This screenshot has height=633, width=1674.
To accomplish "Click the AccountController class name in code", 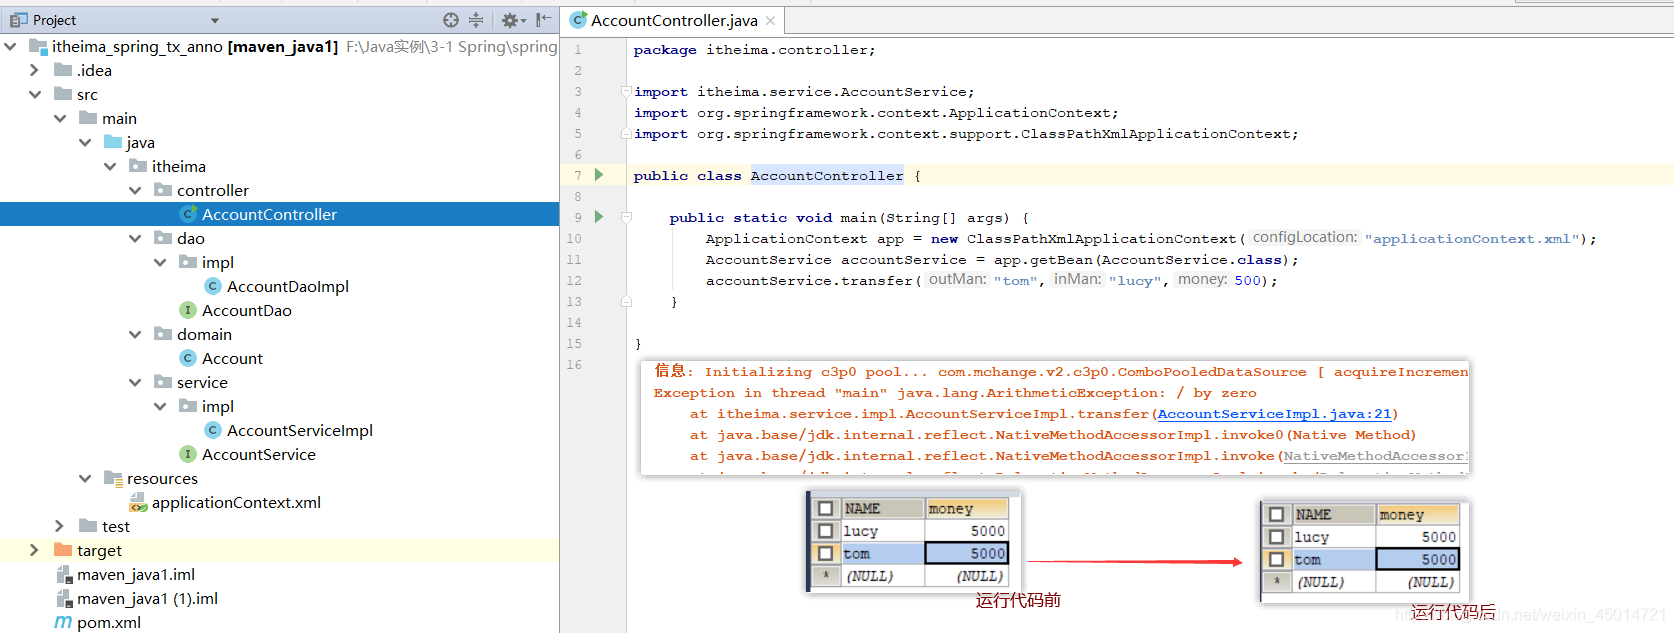I will click(827, 175).
